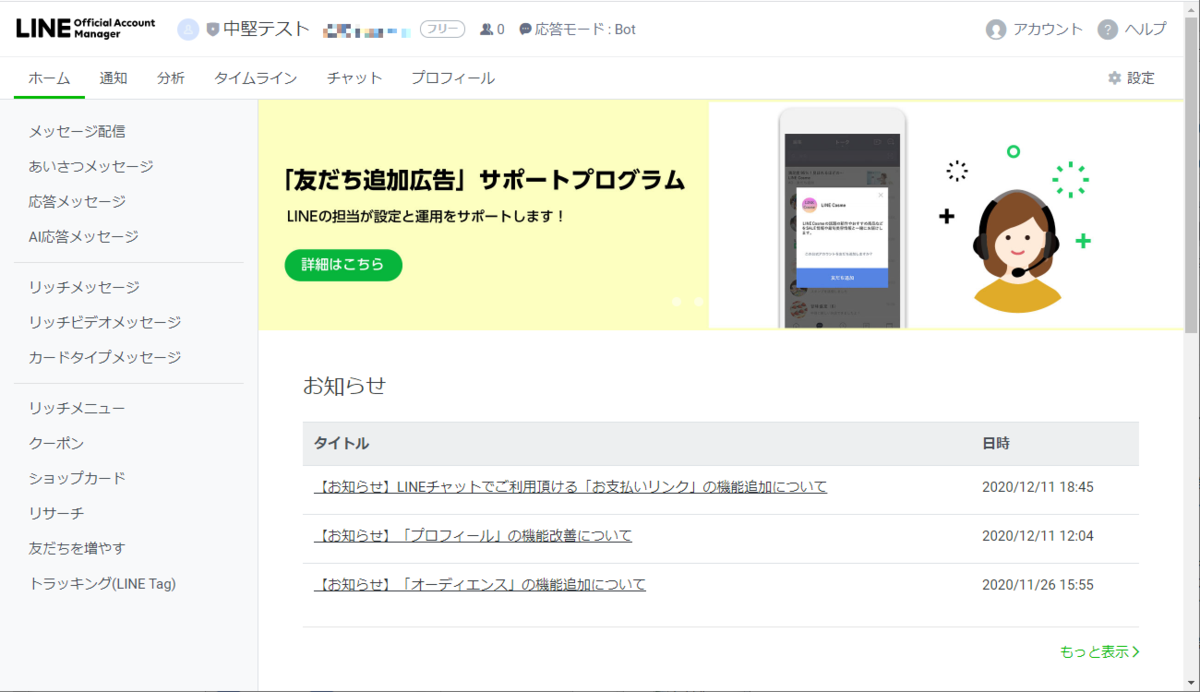
Task: Click the 中堅テスト account name
Action: (x=266, y=29)
